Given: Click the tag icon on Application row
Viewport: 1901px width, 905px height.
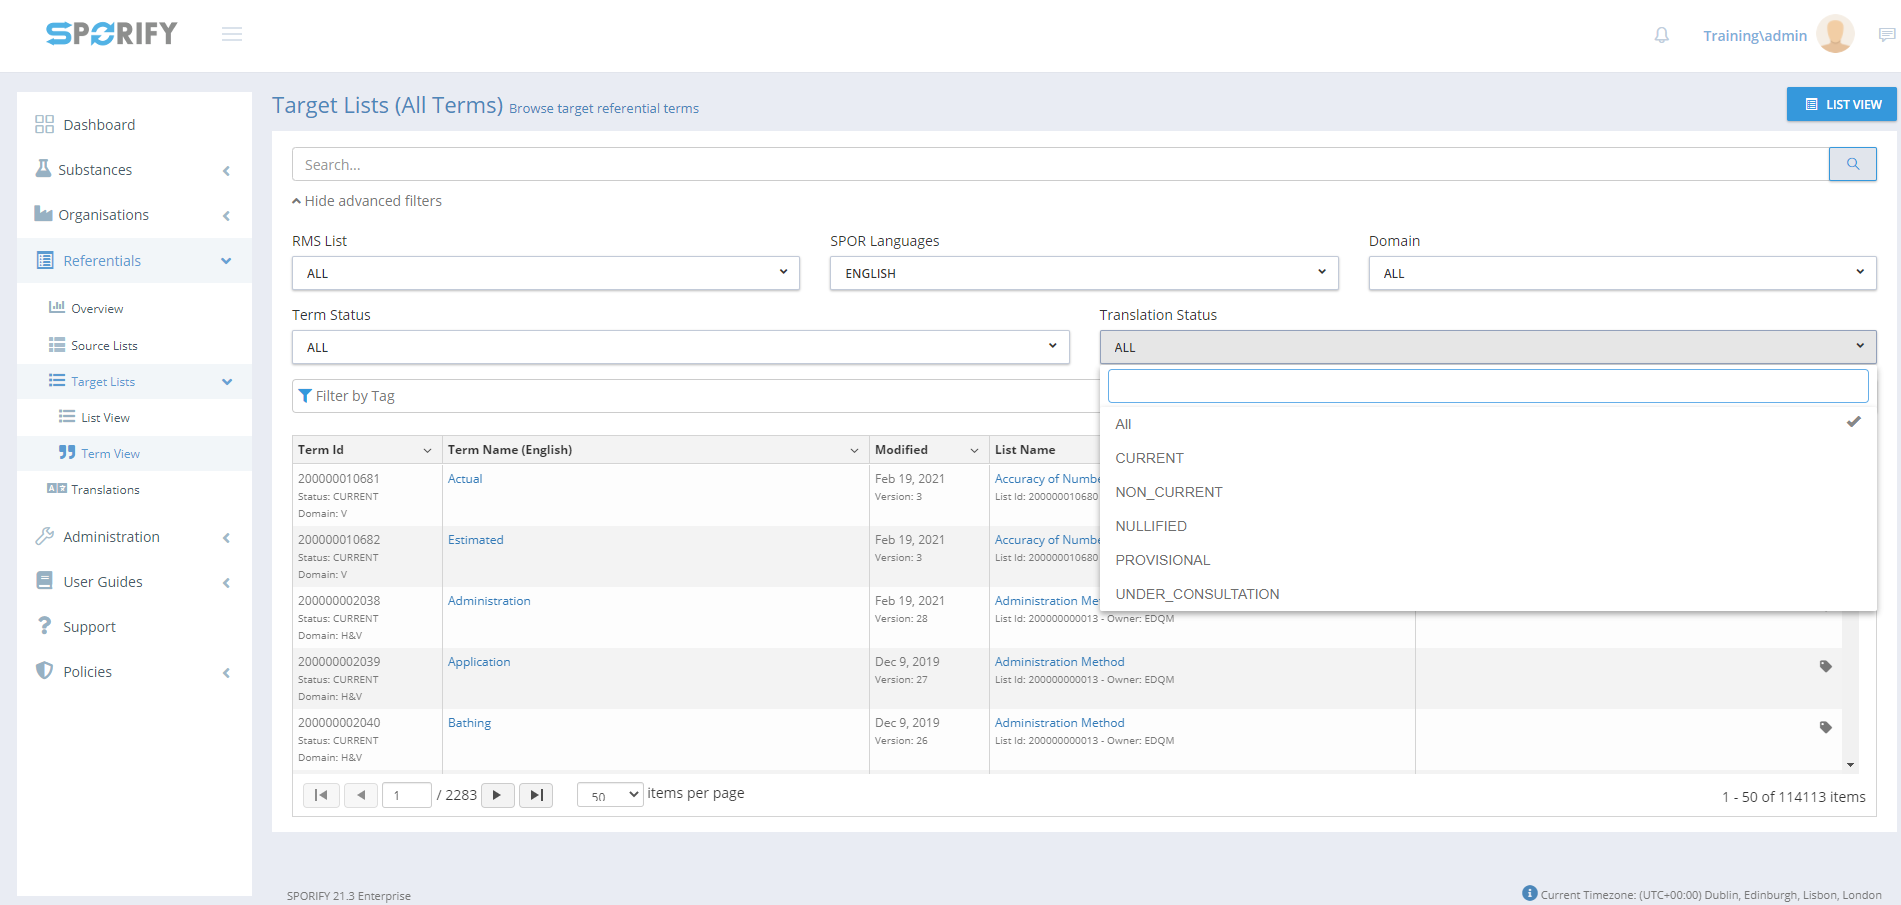Looking at the screenshot, I should (1825, 666).
